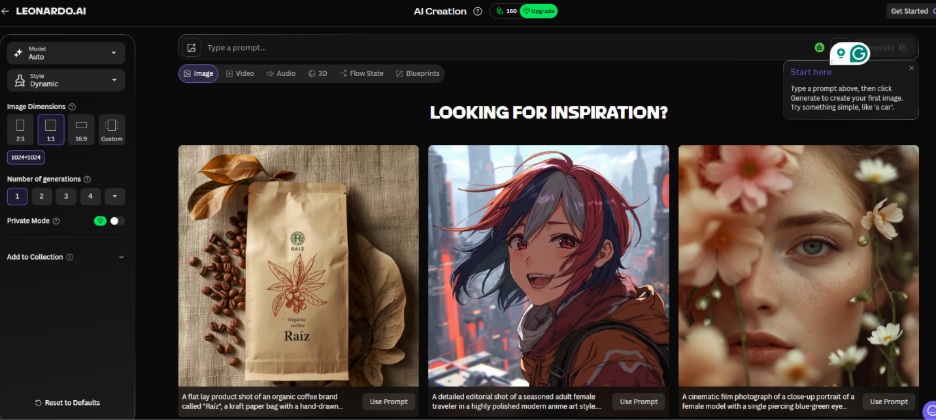Click the Generate button
The image size is (936, 420).
(x=888, y=48)
